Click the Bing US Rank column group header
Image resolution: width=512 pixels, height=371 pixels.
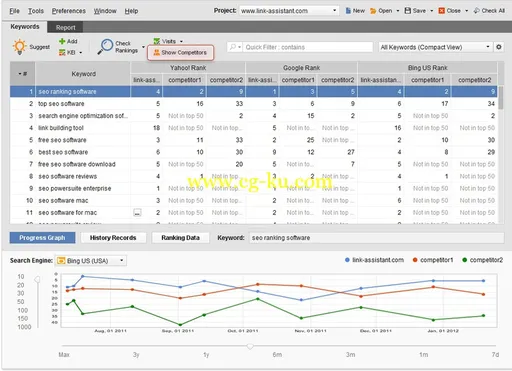click(x=427, y=68)
